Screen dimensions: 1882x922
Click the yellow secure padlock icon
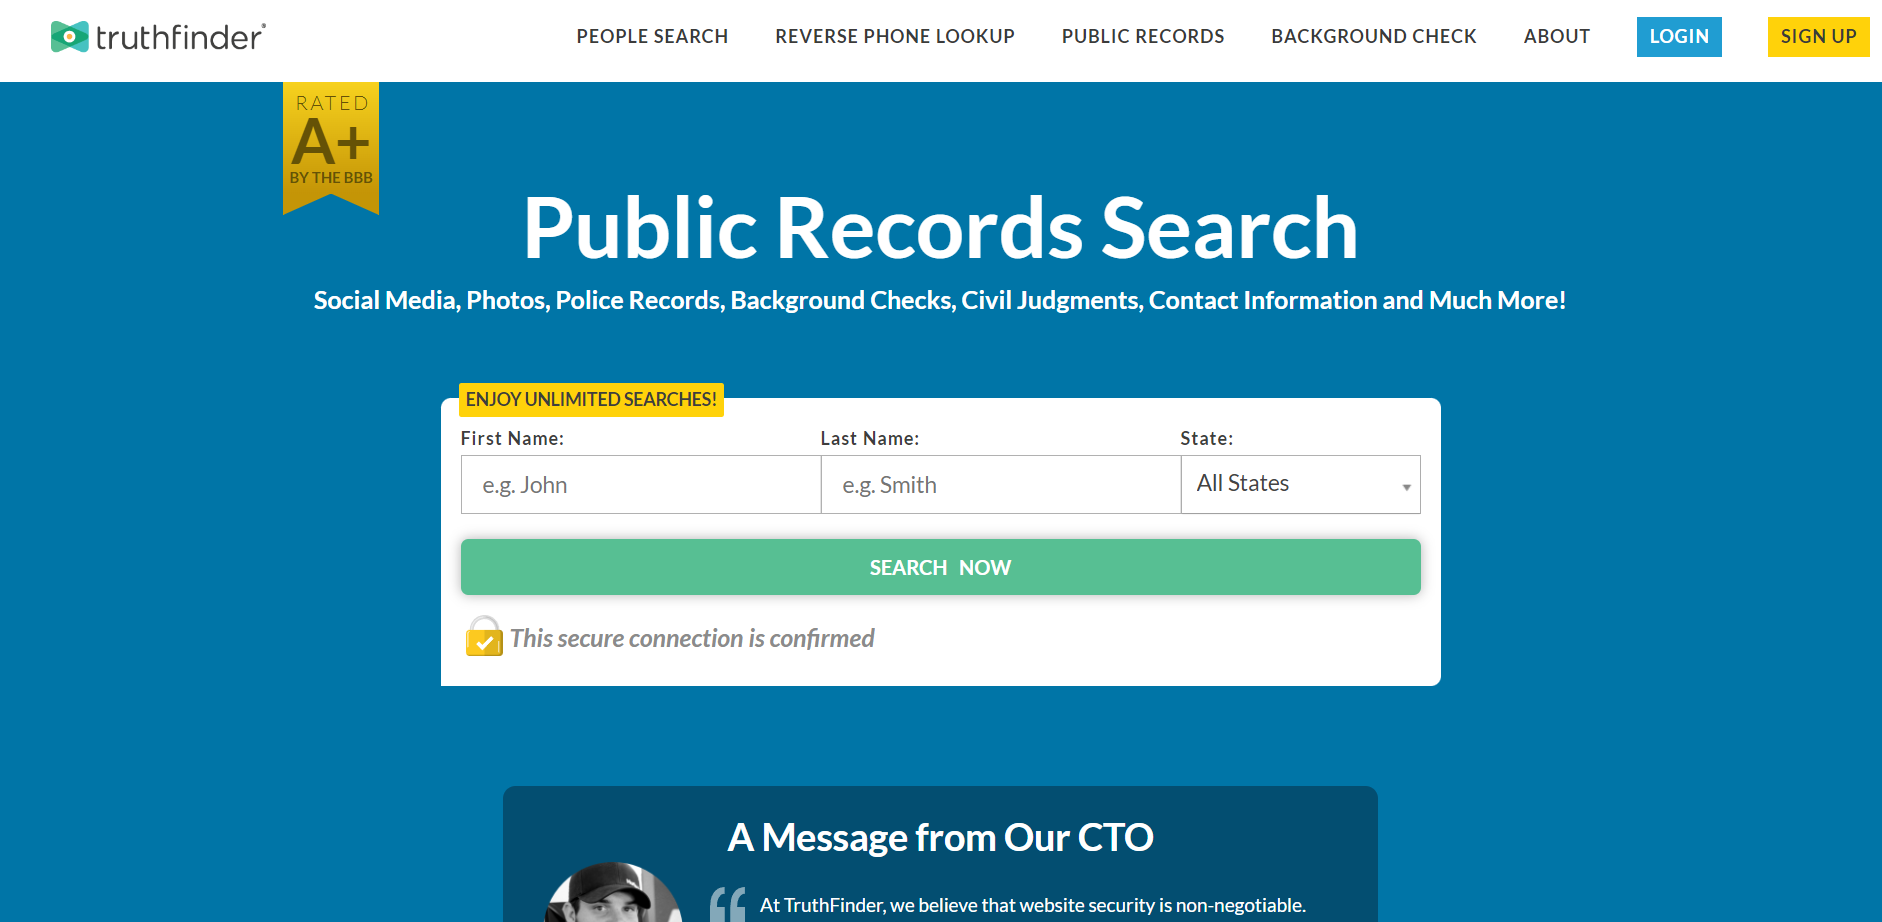pyautogui.click(x=484, y=637)
